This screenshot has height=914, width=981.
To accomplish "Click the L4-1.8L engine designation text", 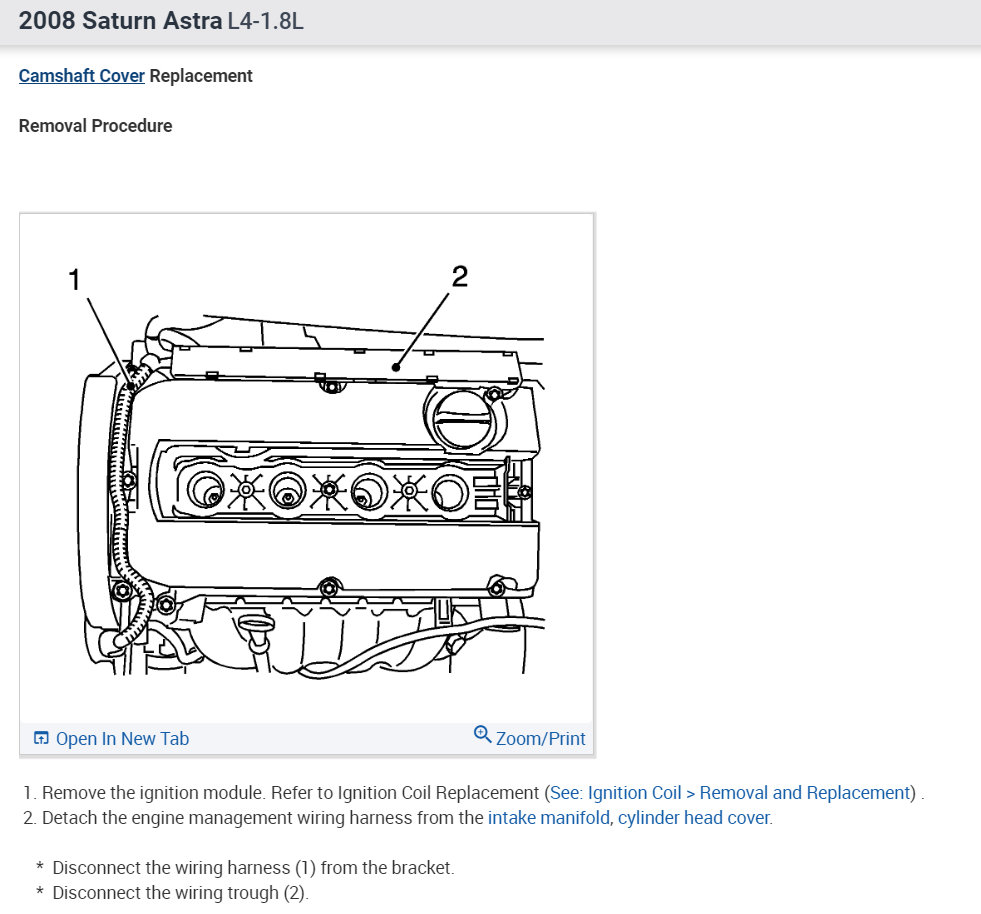I will [265, 20].
